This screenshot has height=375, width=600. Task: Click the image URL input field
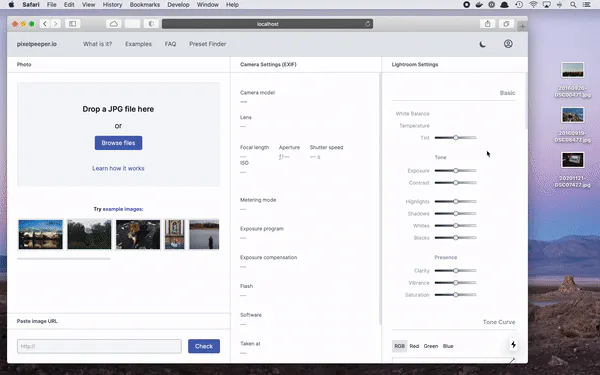point(99,346)
